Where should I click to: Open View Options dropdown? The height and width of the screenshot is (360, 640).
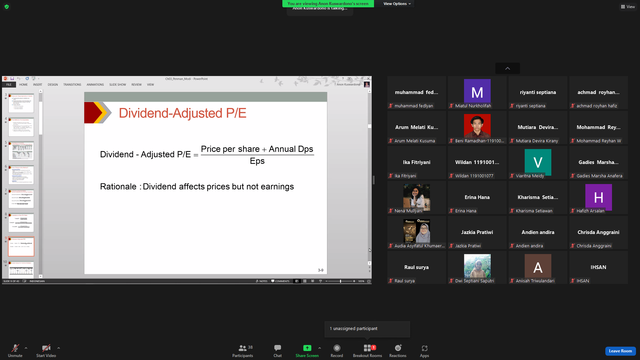[396, 4]
